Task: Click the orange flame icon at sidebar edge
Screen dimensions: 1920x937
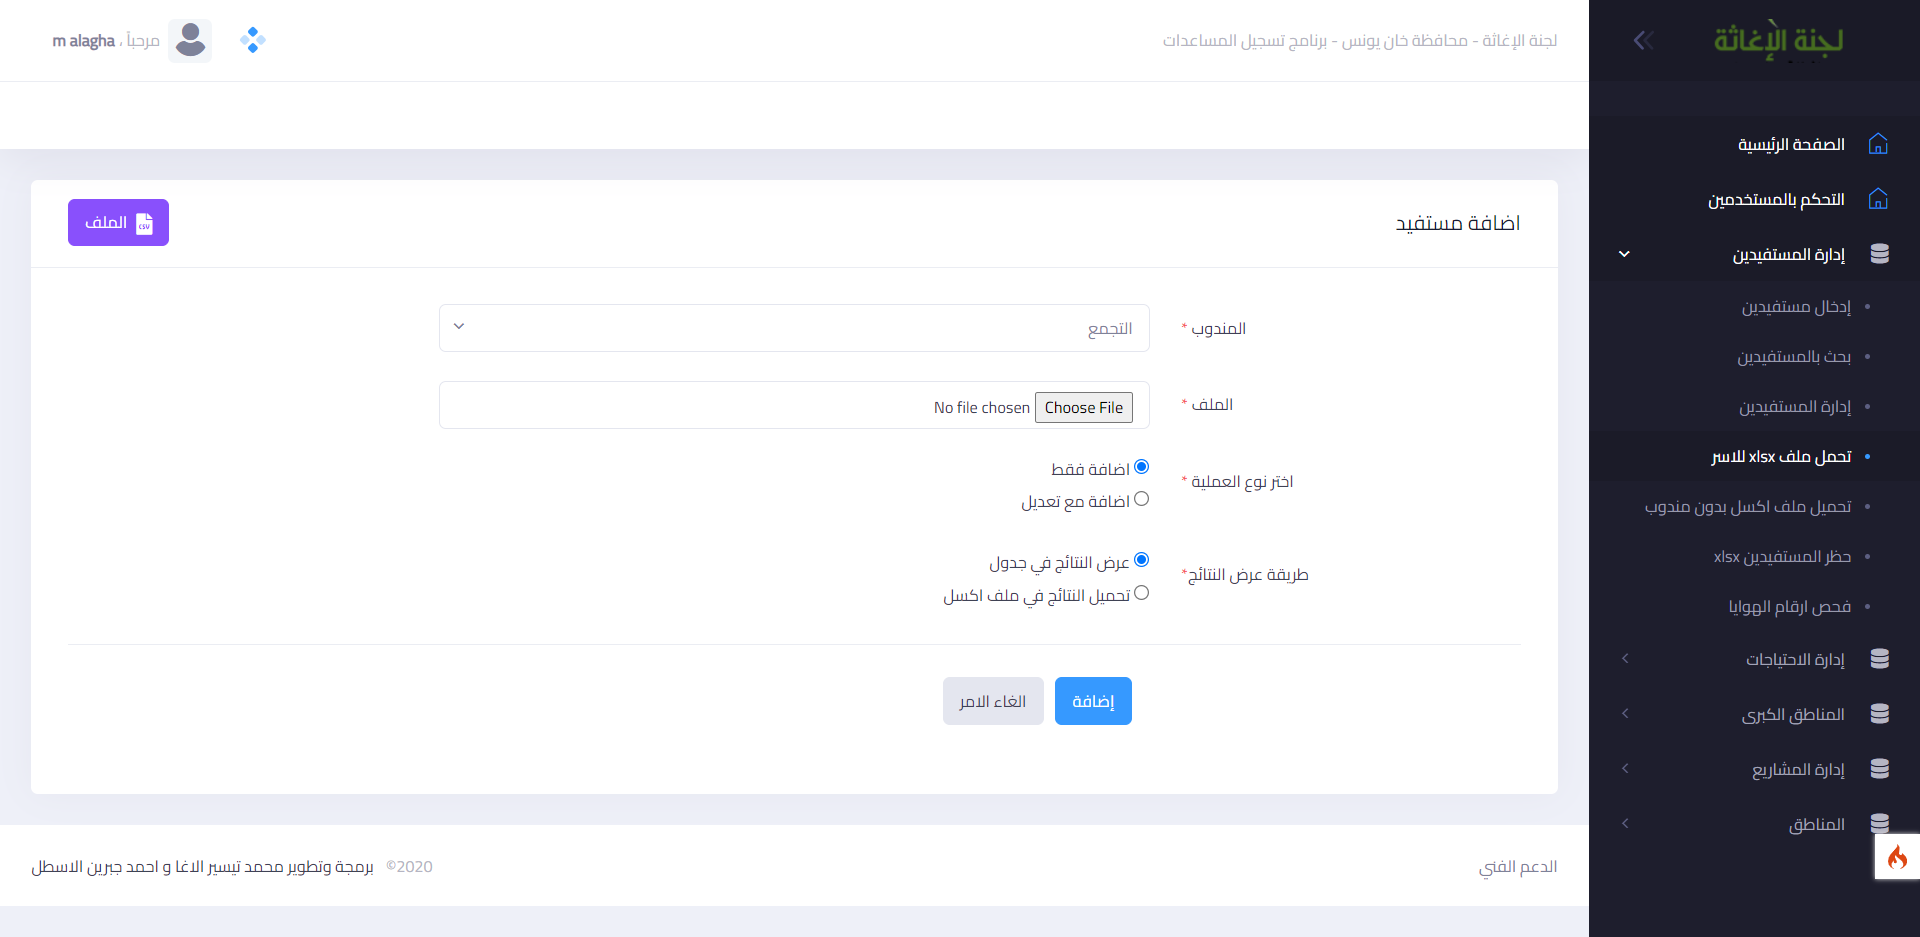Action: tap(1897, 857)
